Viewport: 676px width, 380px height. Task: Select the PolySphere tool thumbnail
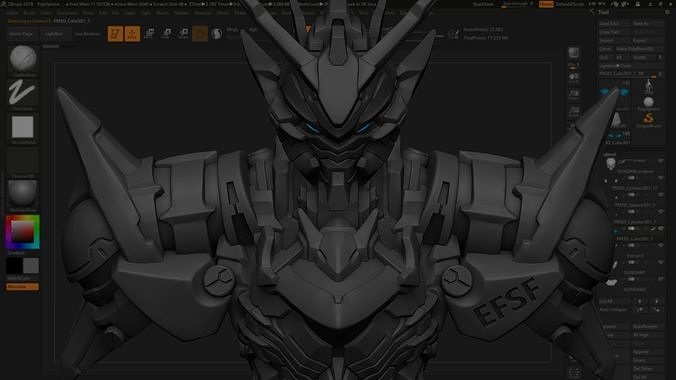tap(648, 103)
